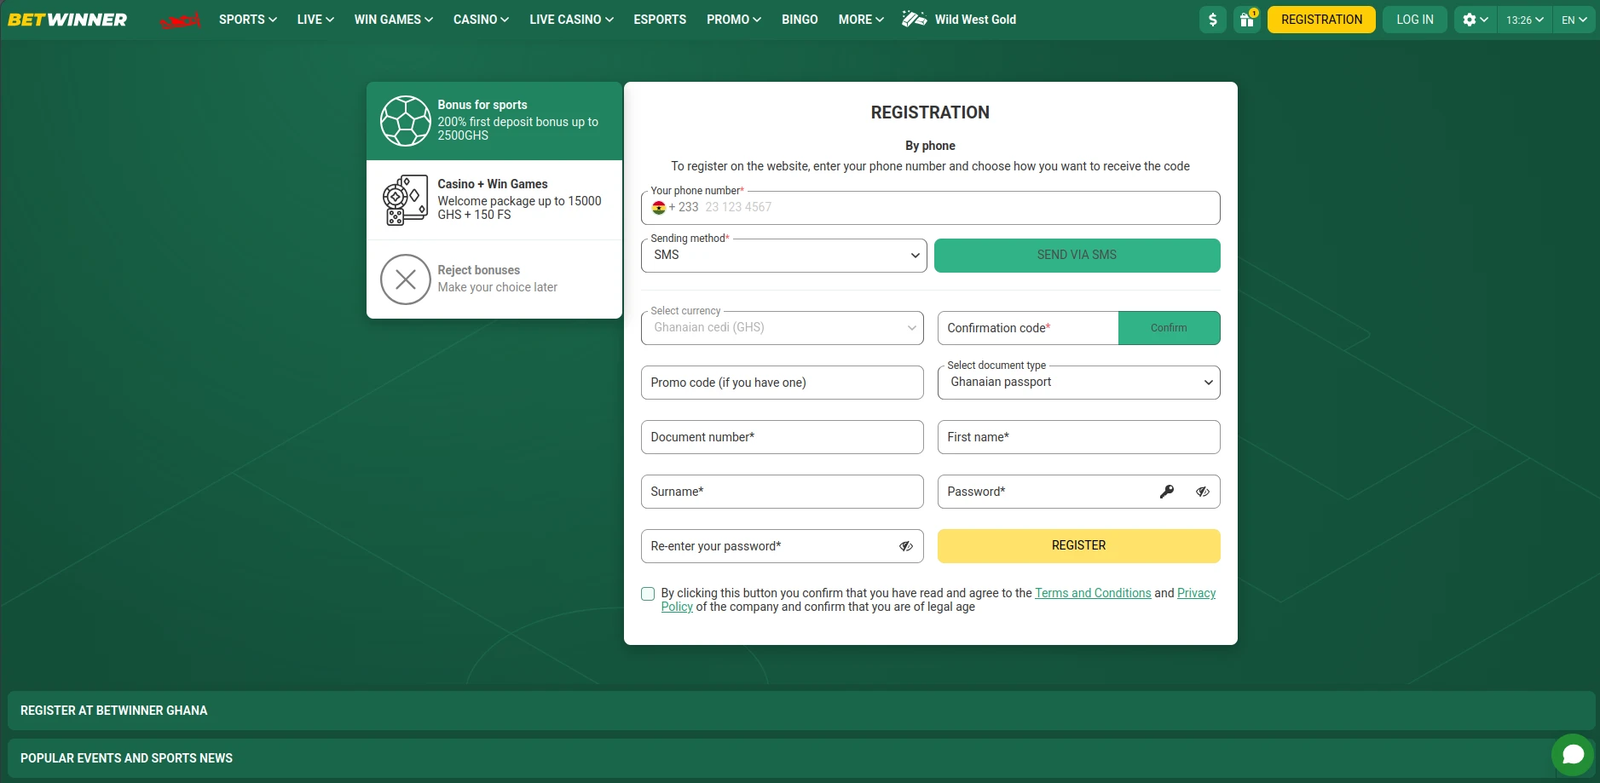Image resolution: width=1600 pixels, height=783 pixels.
Task: Focus the phone number input field
Action: point(931,208)
